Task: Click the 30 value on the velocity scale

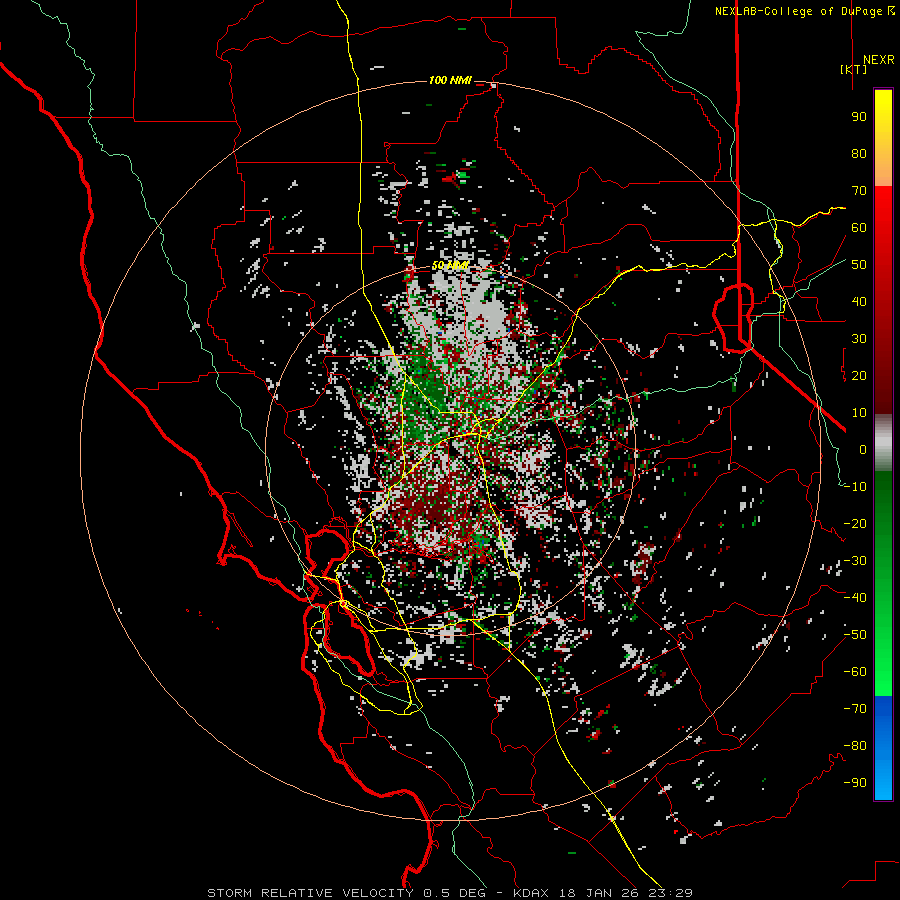Action: click(859, 339)
